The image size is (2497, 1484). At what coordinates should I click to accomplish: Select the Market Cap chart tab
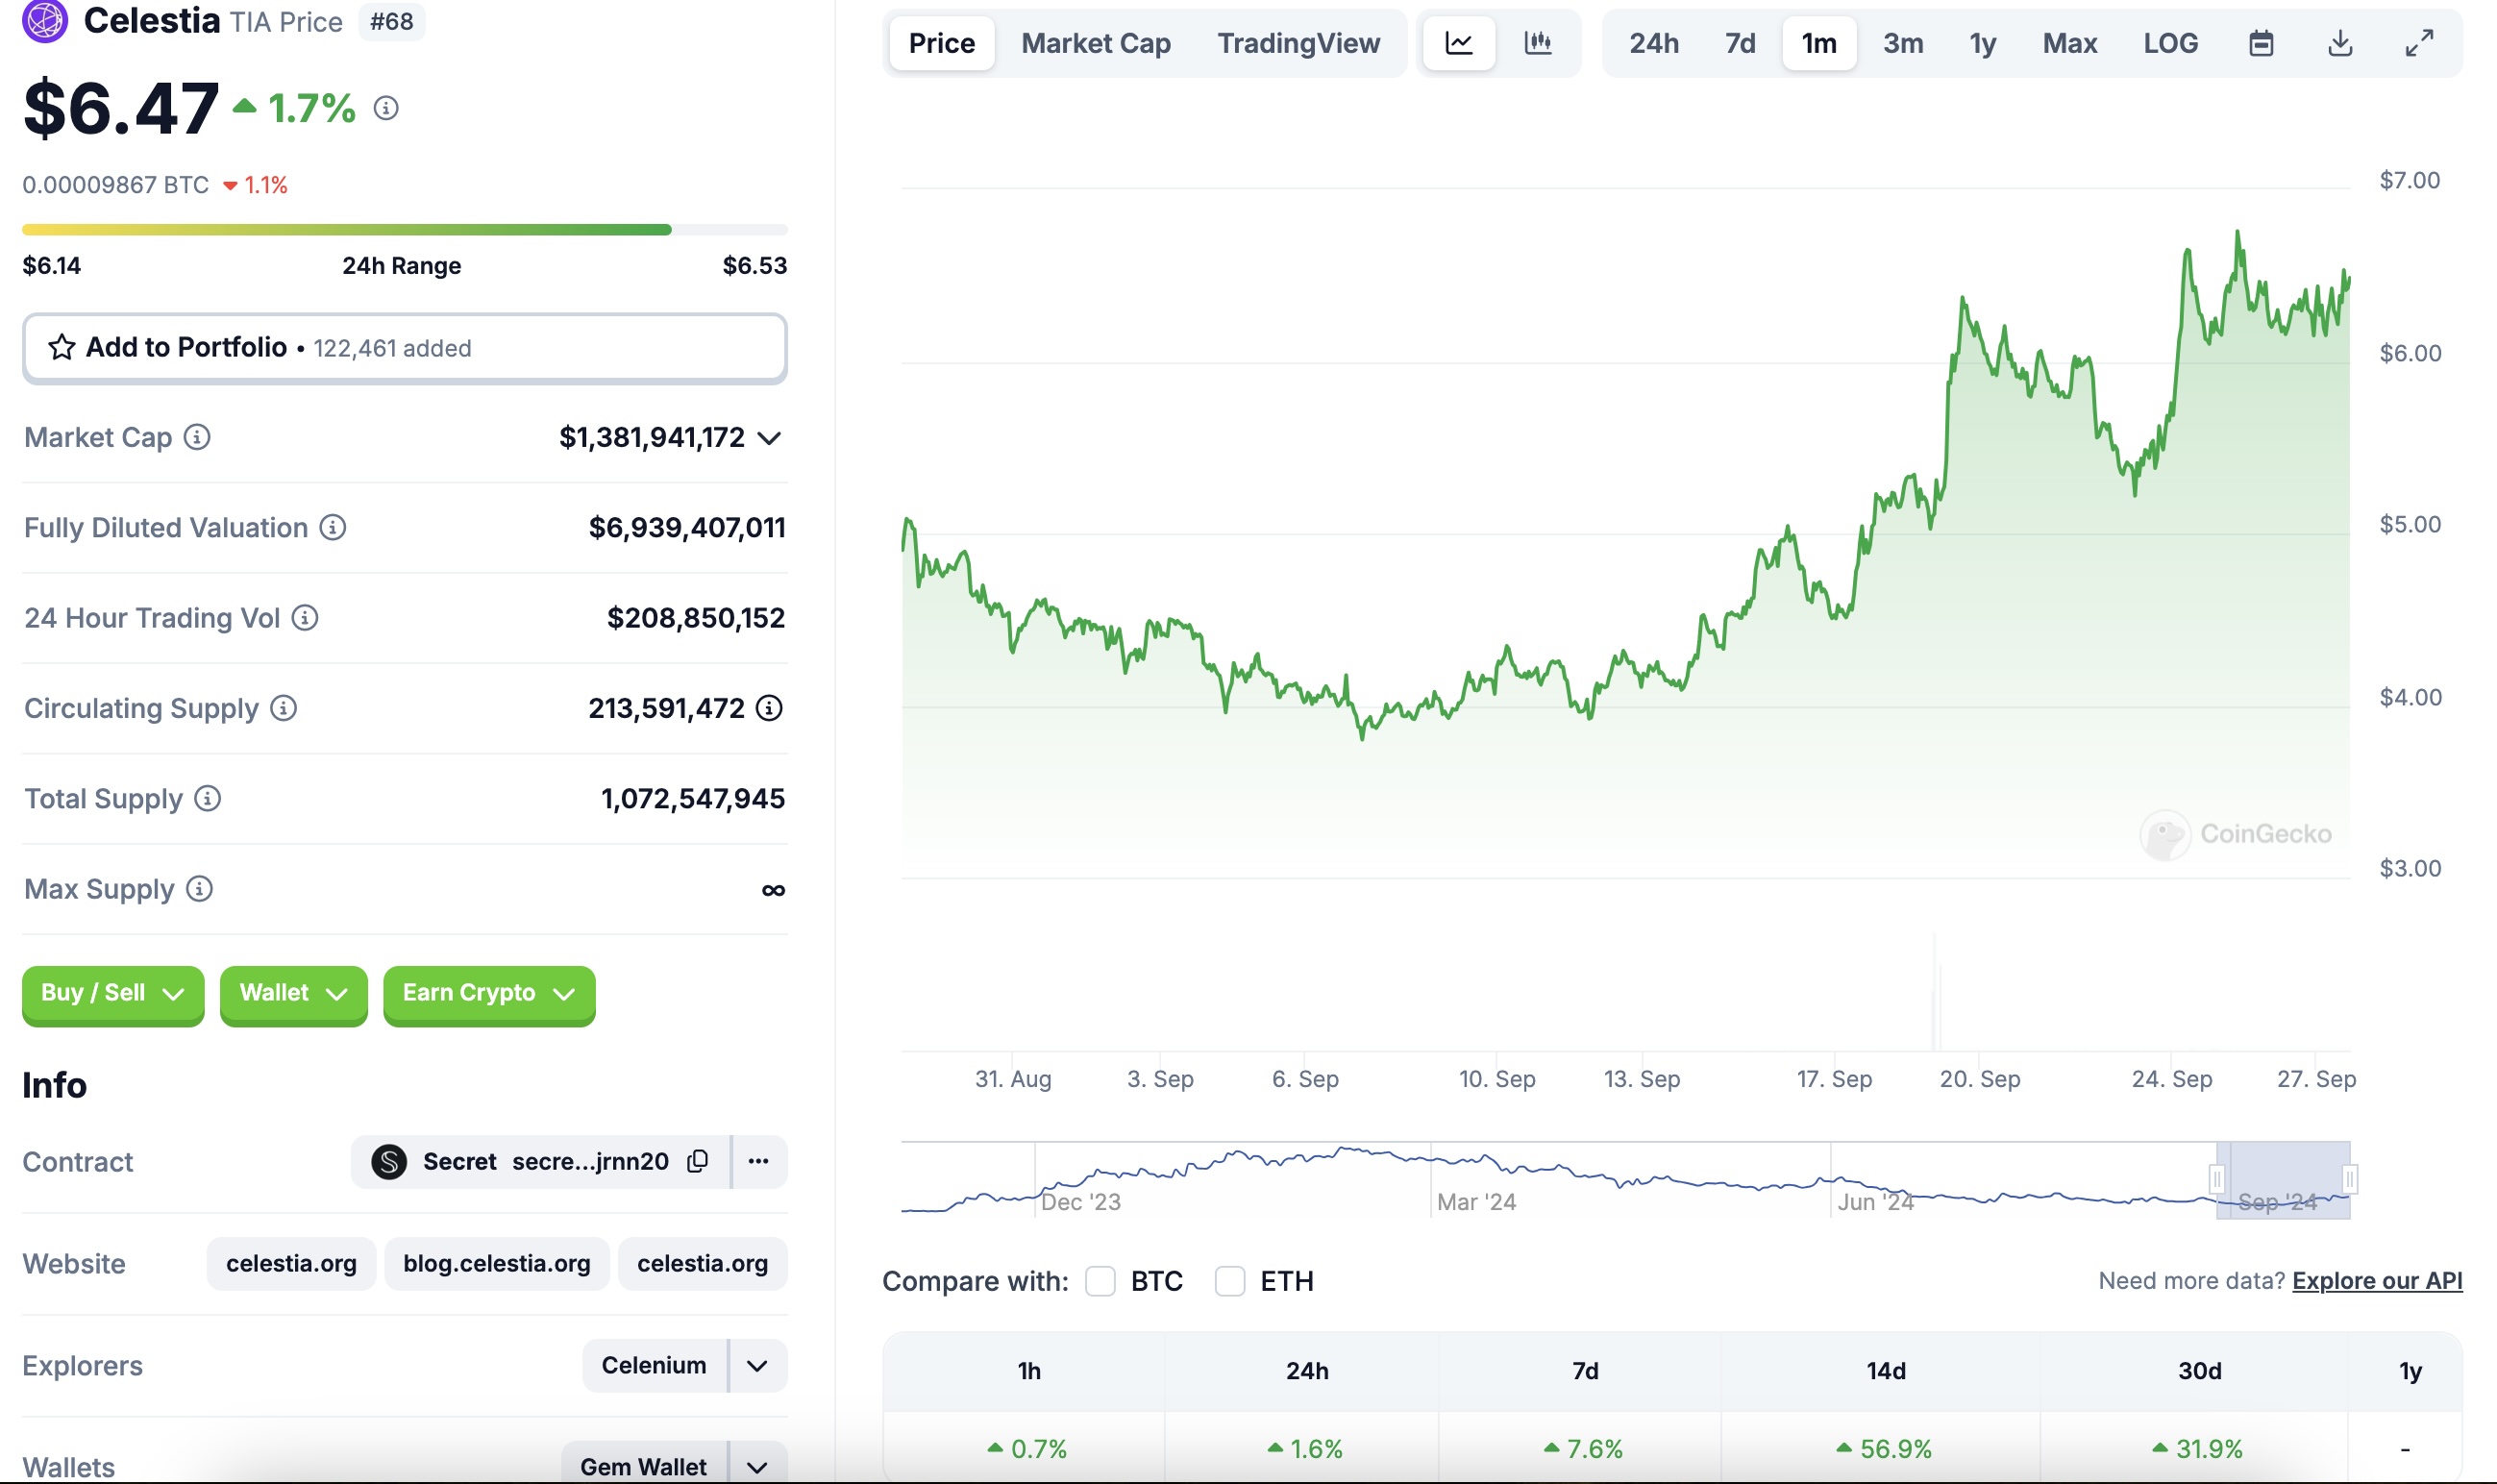point(1096,43)
